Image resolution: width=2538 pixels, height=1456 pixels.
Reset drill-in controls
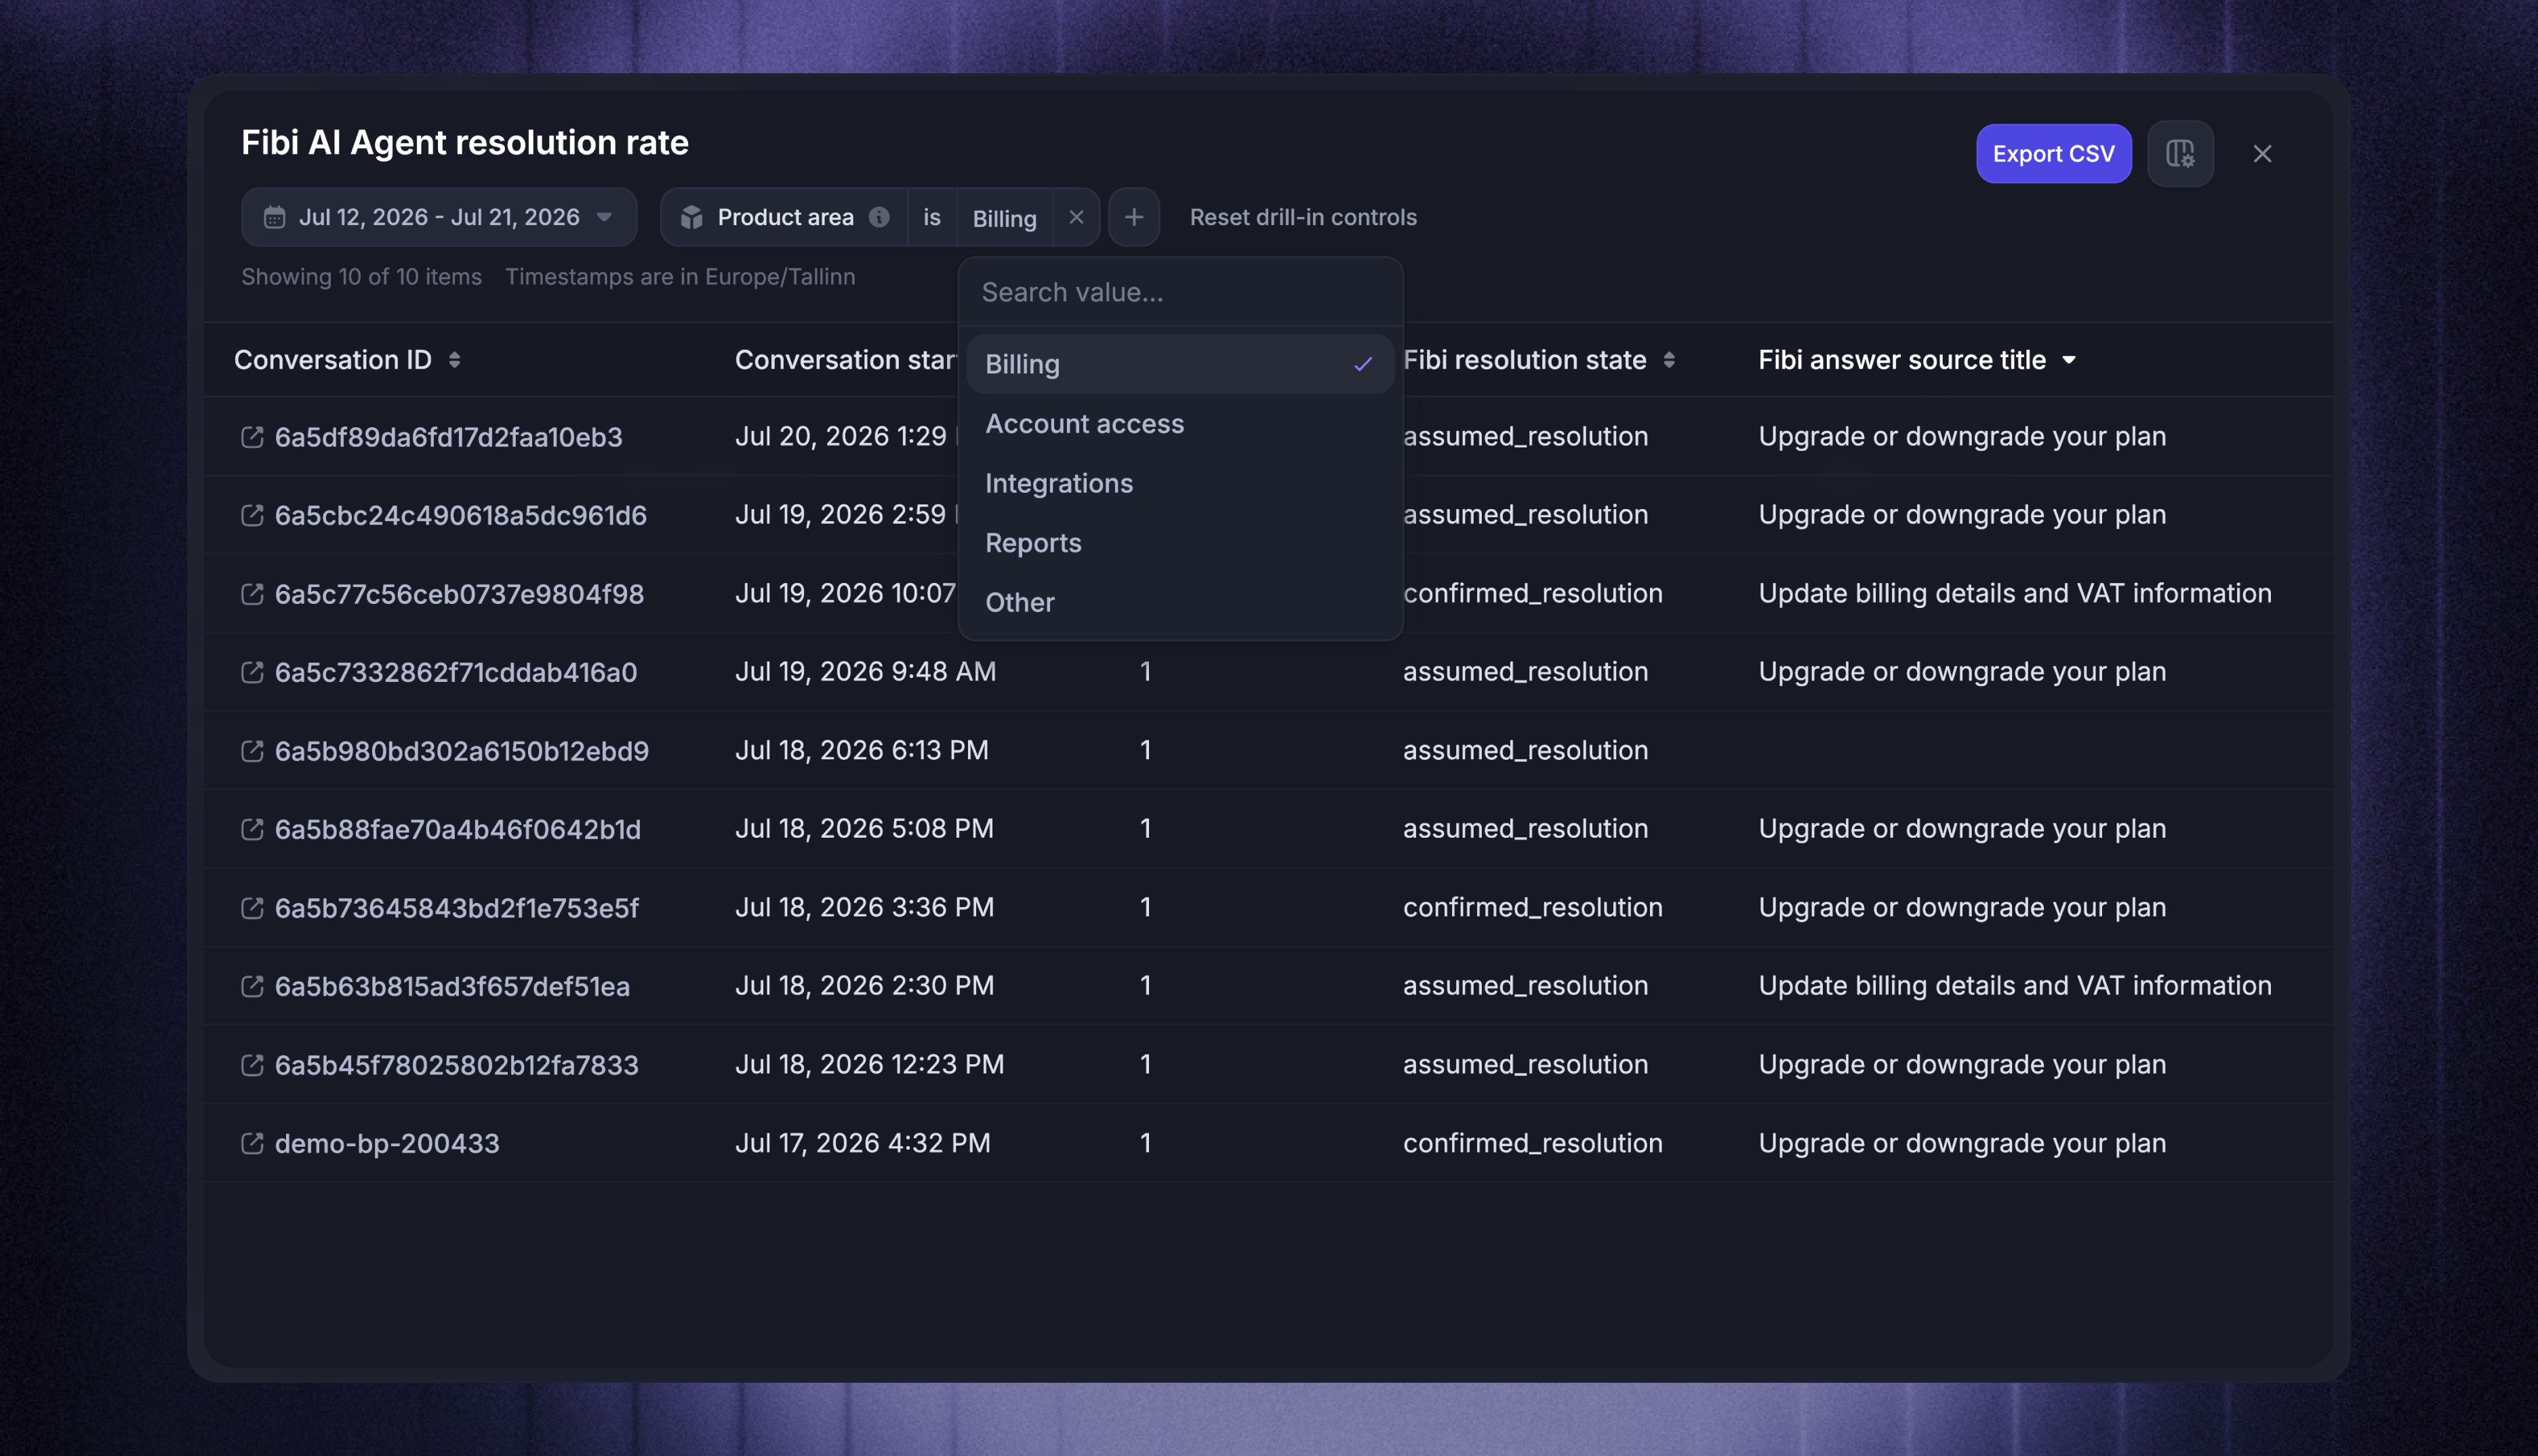1303,217
